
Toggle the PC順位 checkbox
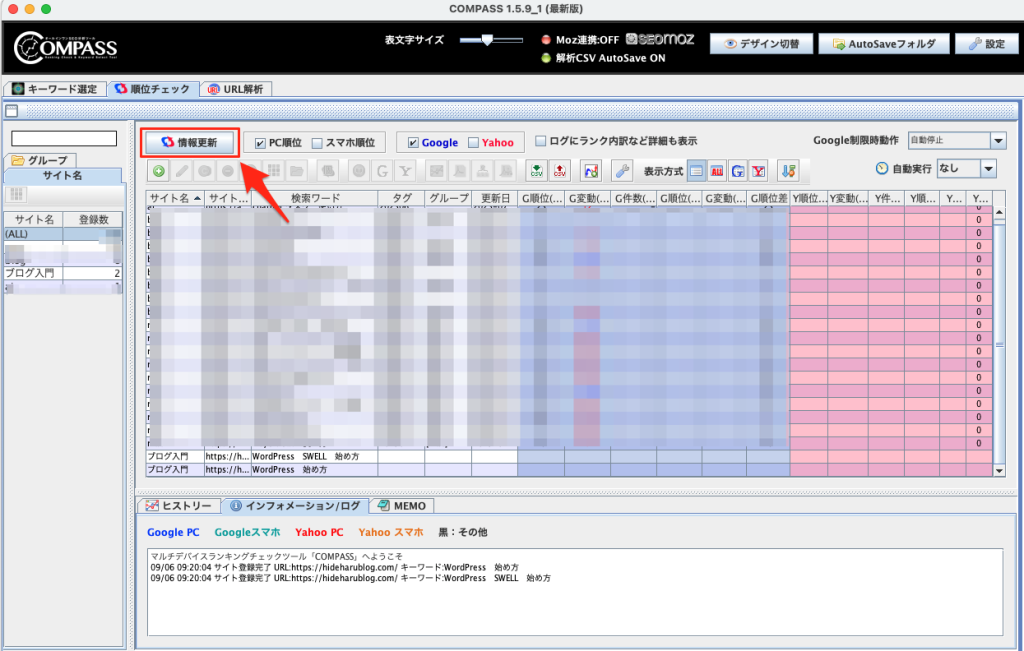[x=260, y=143]
